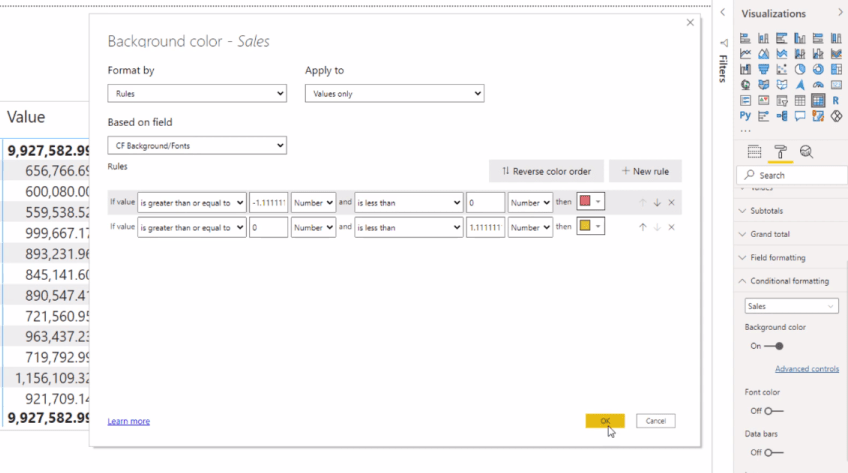Turn off the Background color toggle
The width and height of the screenshot is (848, 473).
pos(774,346)
